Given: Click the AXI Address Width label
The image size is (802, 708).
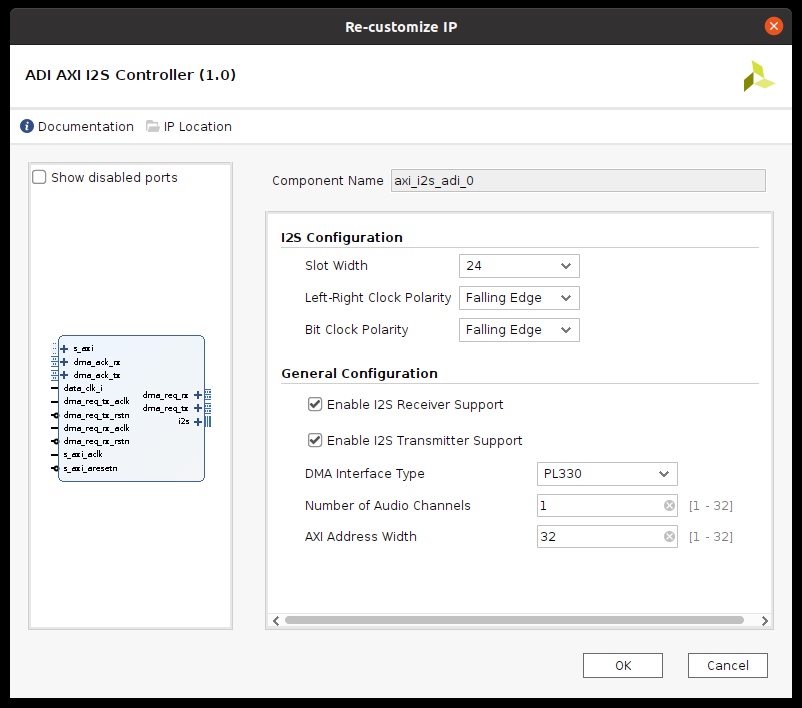Looking at the screenshot, I should pos(361,537).
